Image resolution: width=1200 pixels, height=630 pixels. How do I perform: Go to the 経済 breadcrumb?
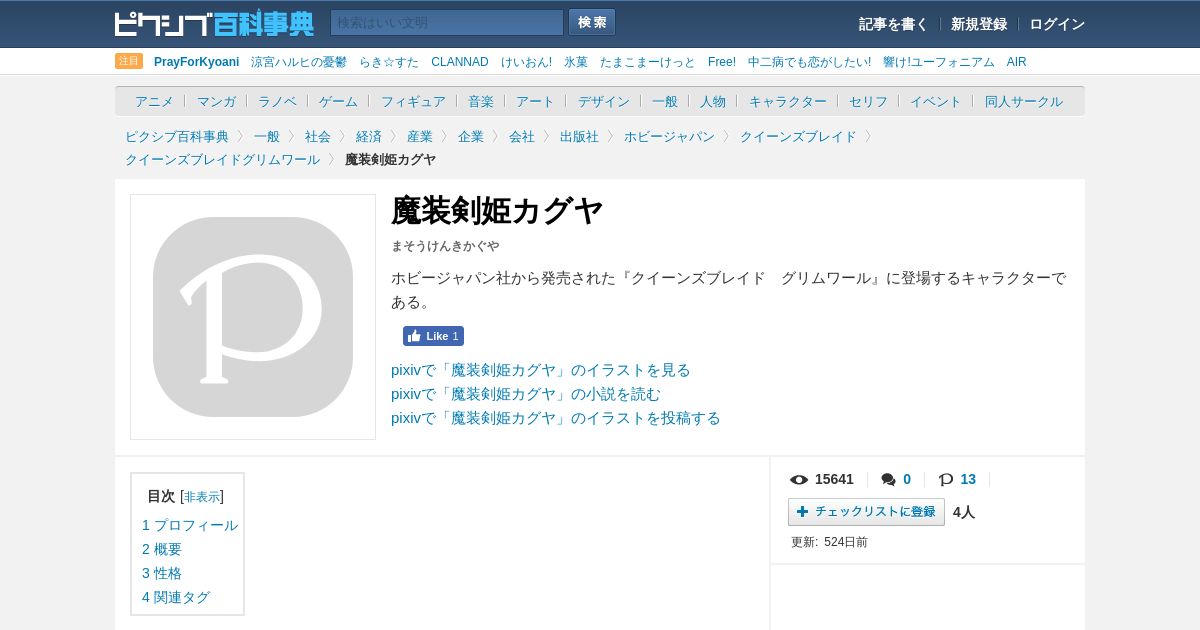point(369,136)
